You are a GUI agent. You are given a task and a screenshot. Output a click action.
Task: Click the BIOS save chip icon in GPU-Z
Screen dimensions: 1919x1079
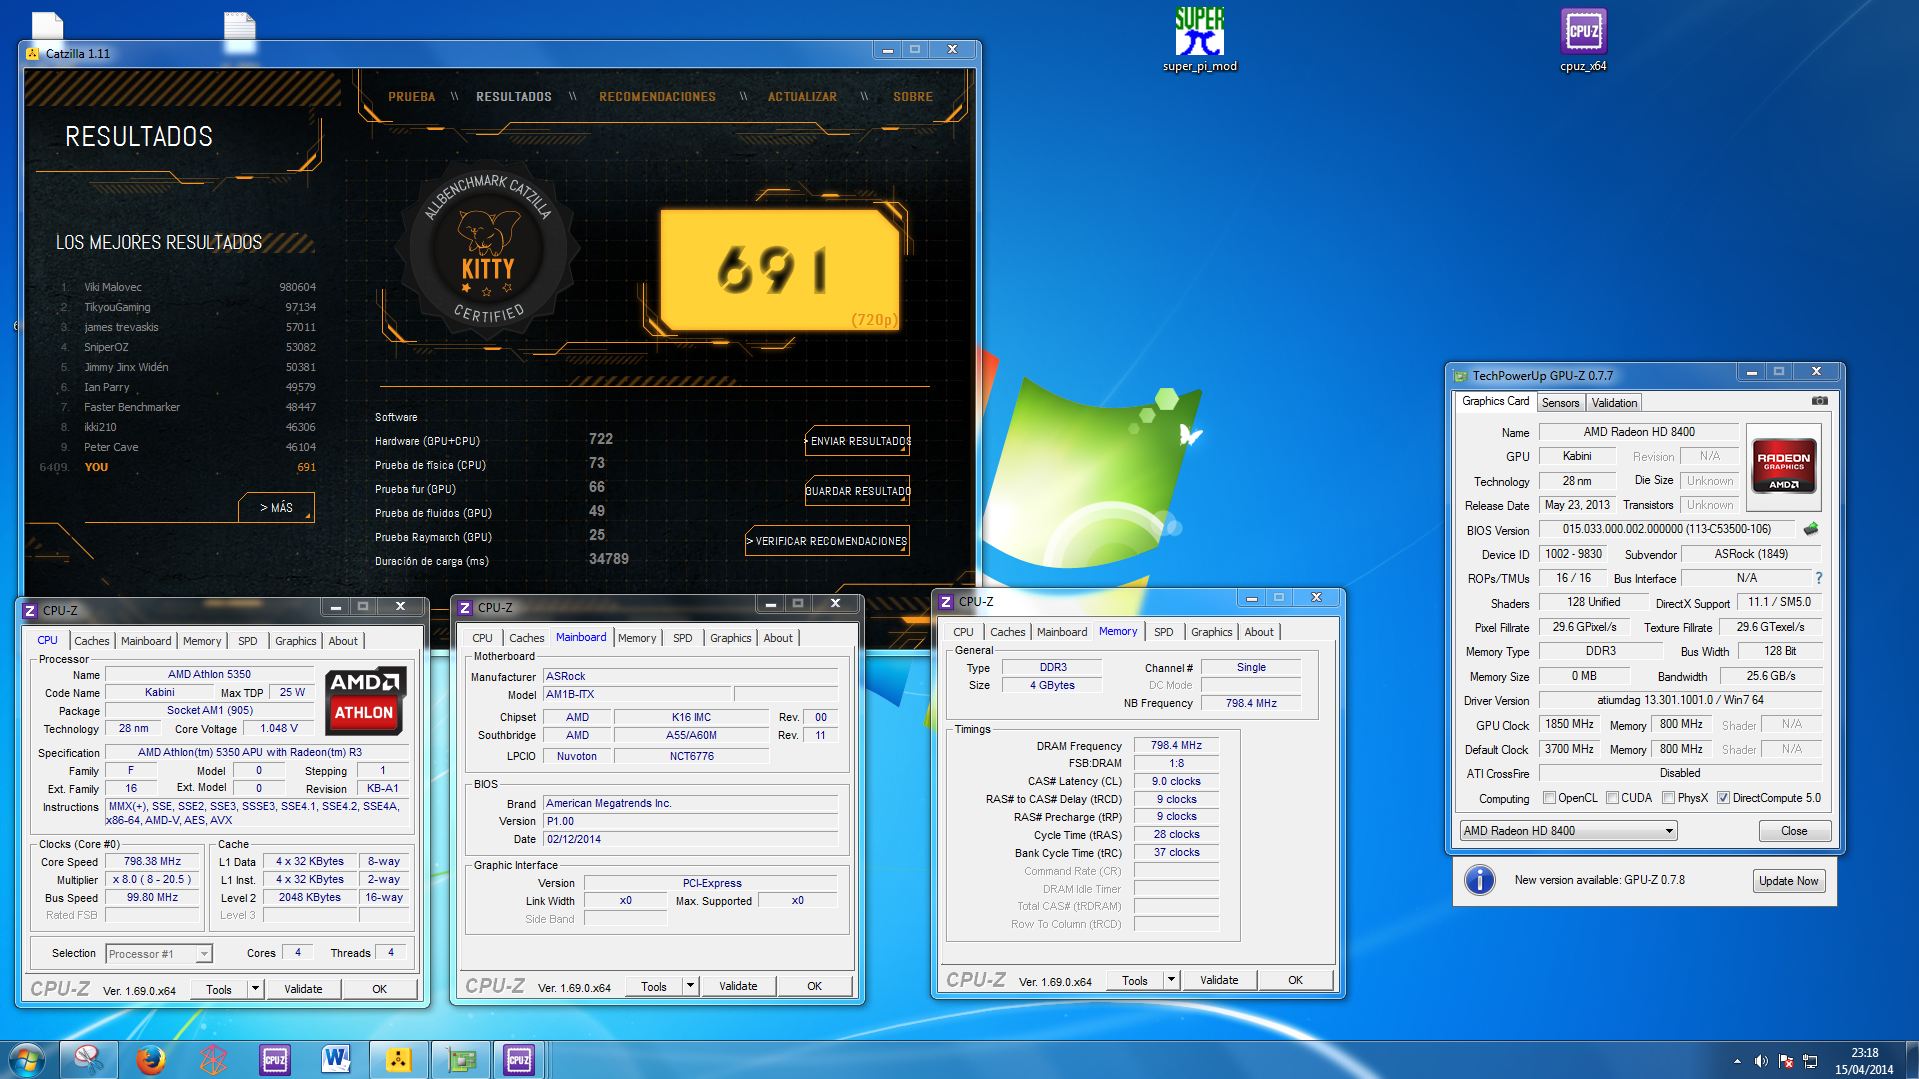tap(1810, 529)
